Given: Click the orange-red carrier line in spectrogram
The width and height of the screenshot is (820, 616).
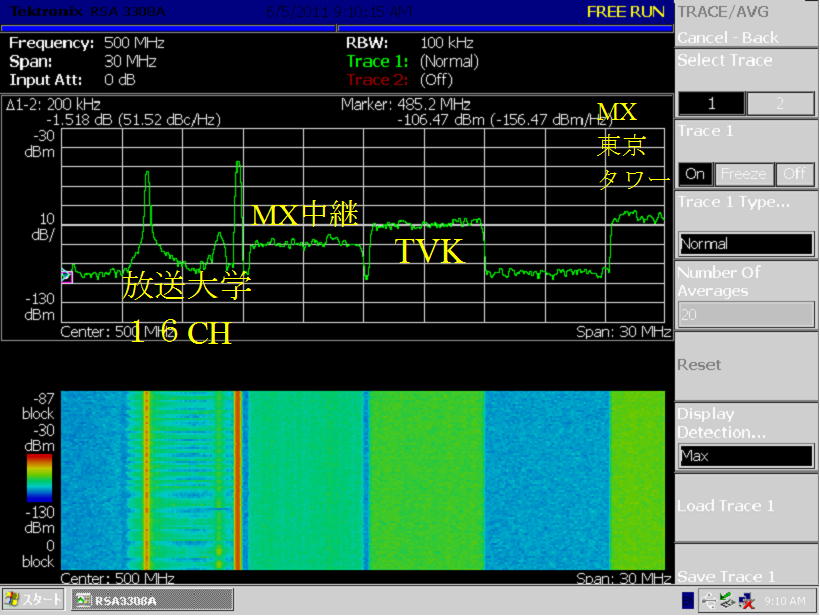Looking at the screenshot, I should click(x=237, y=480).
